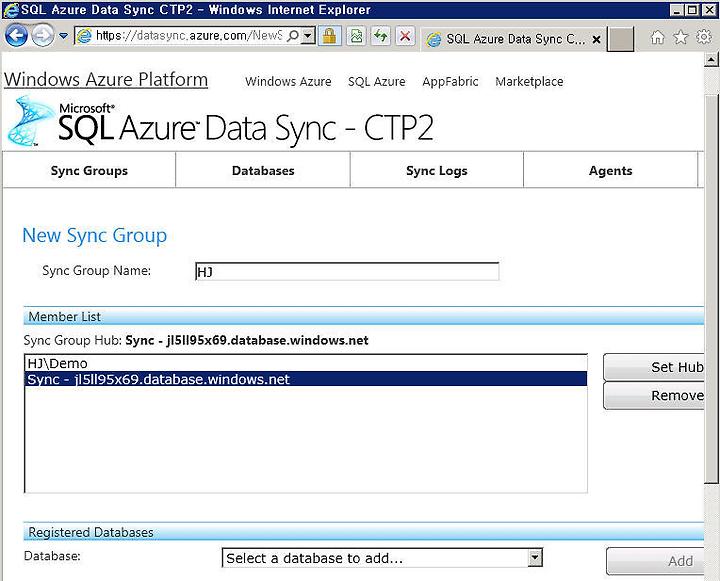Click the security lock icon
720x581 pixels.
329,36
